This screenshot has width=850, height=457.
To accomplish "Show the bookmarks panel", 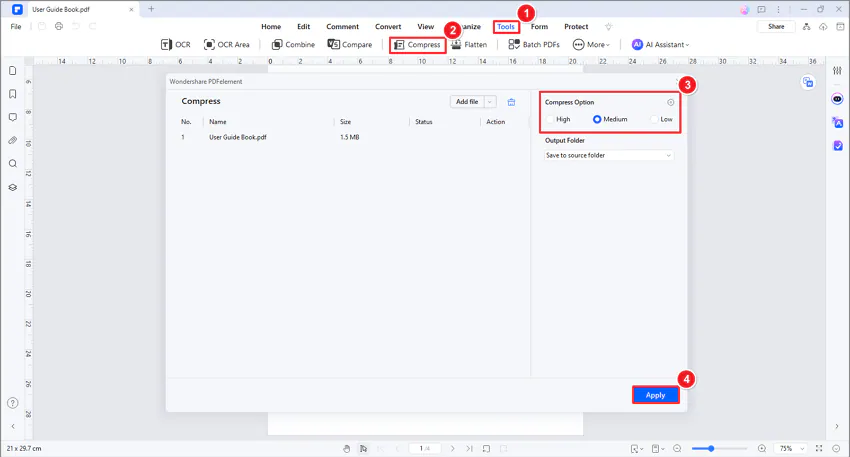I will pos(12,94).
